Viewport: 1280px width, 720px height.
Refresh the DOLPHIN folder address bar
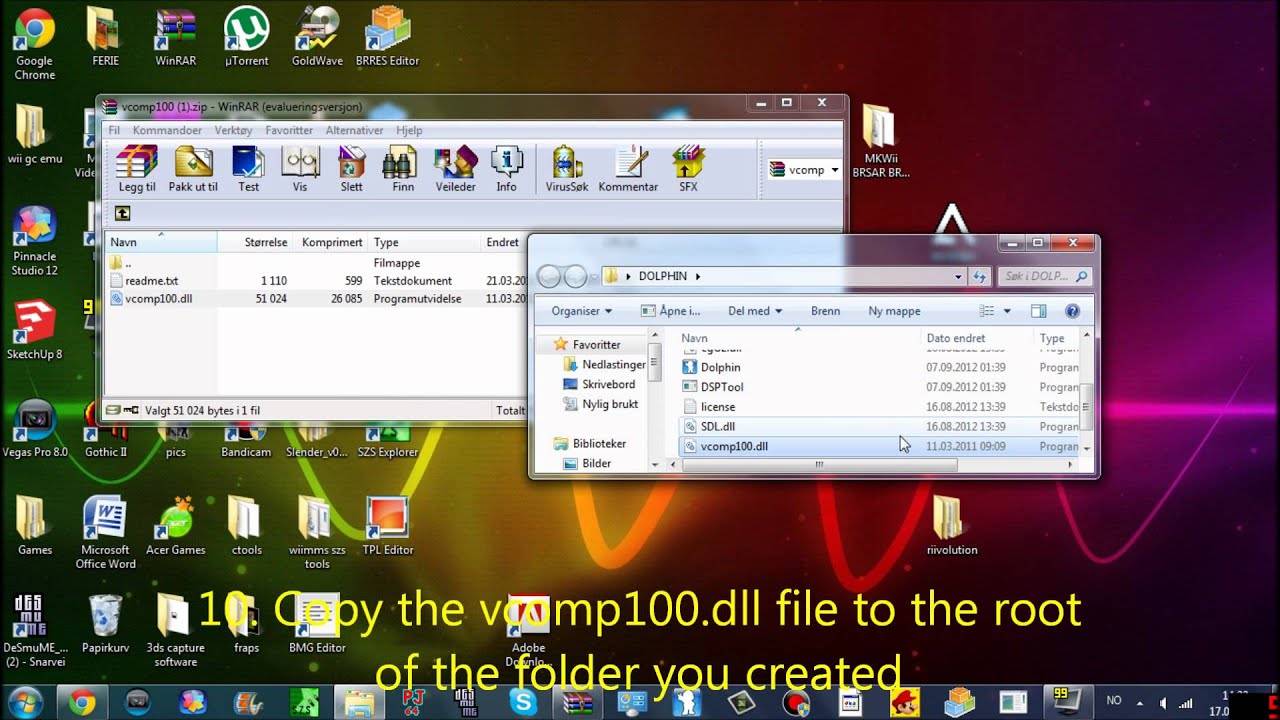(x=980, y=276)
